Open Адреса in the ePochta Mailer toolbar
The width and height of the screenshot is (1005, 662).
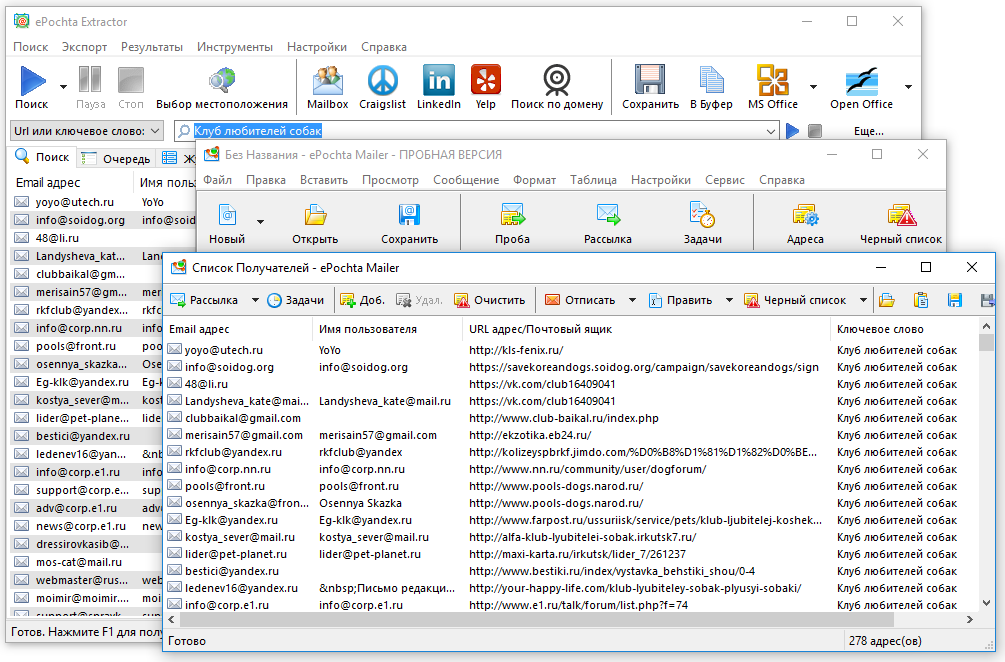tap(805, 222)
